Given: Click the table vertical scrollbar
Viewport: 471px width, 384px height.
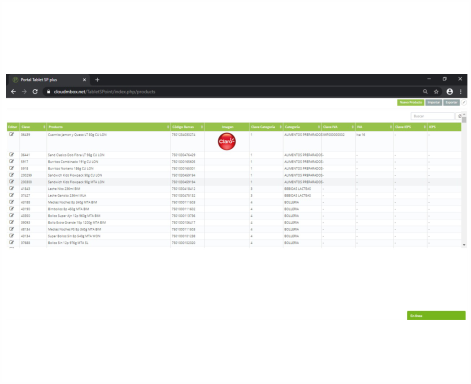Looking at the screenshot, I should (464, 119).
